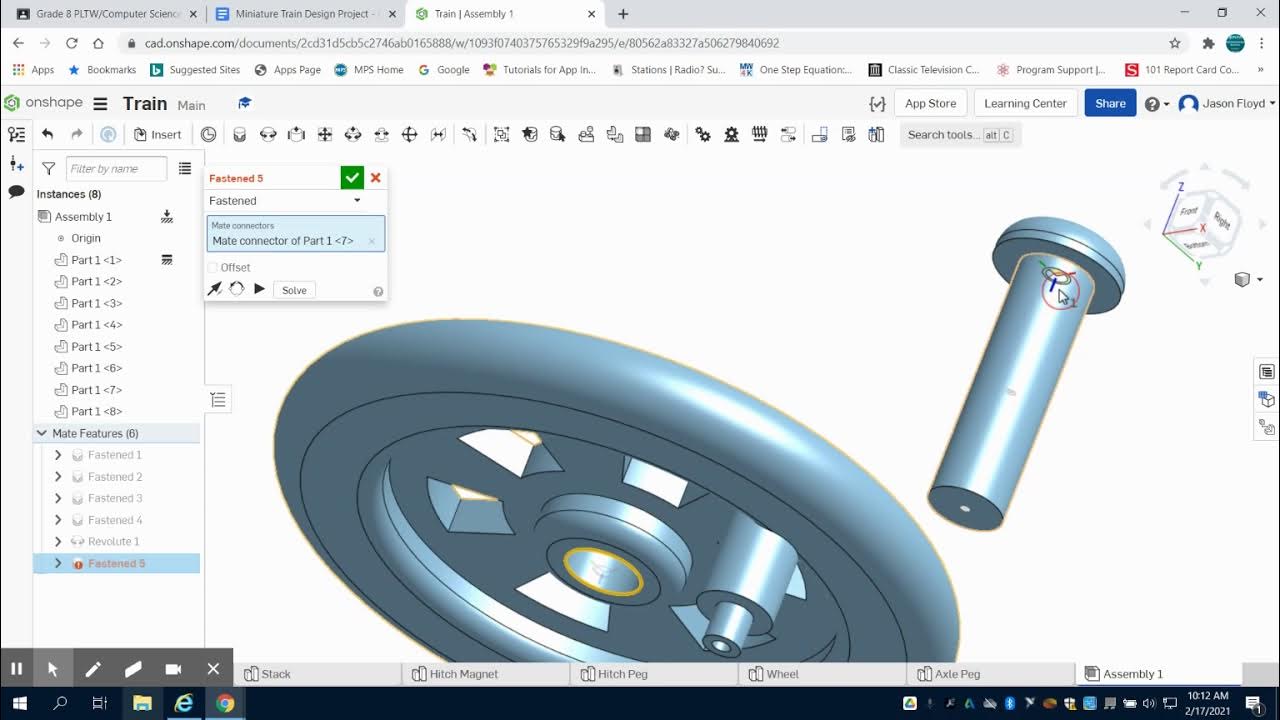Click the filter funnel icon

pos(48,169)
